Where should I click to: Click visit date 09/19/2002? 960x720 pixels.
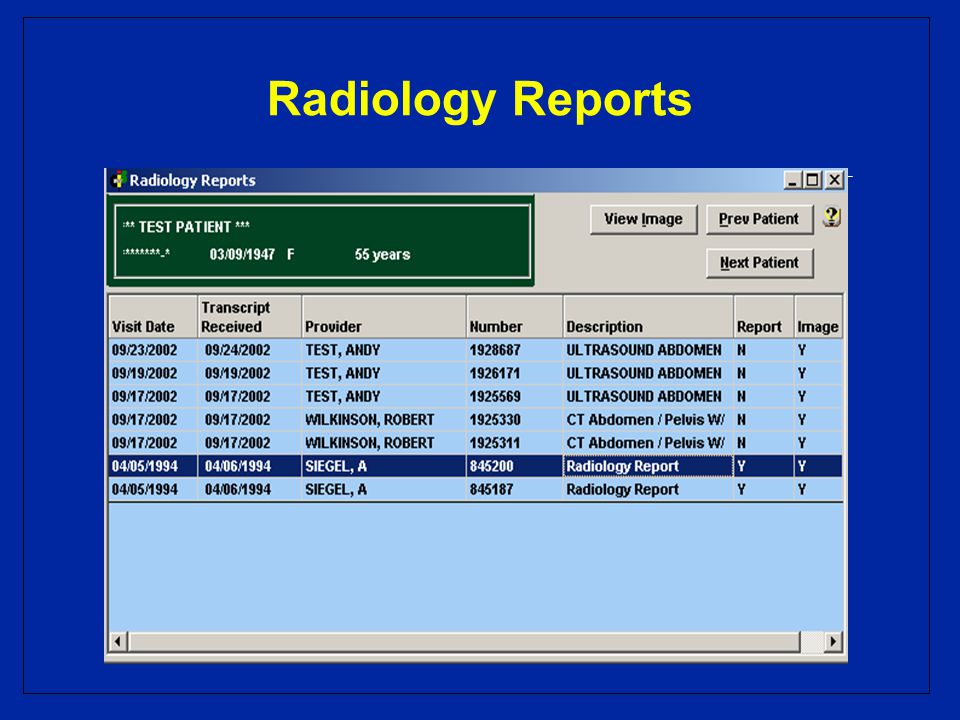(144, 373)
